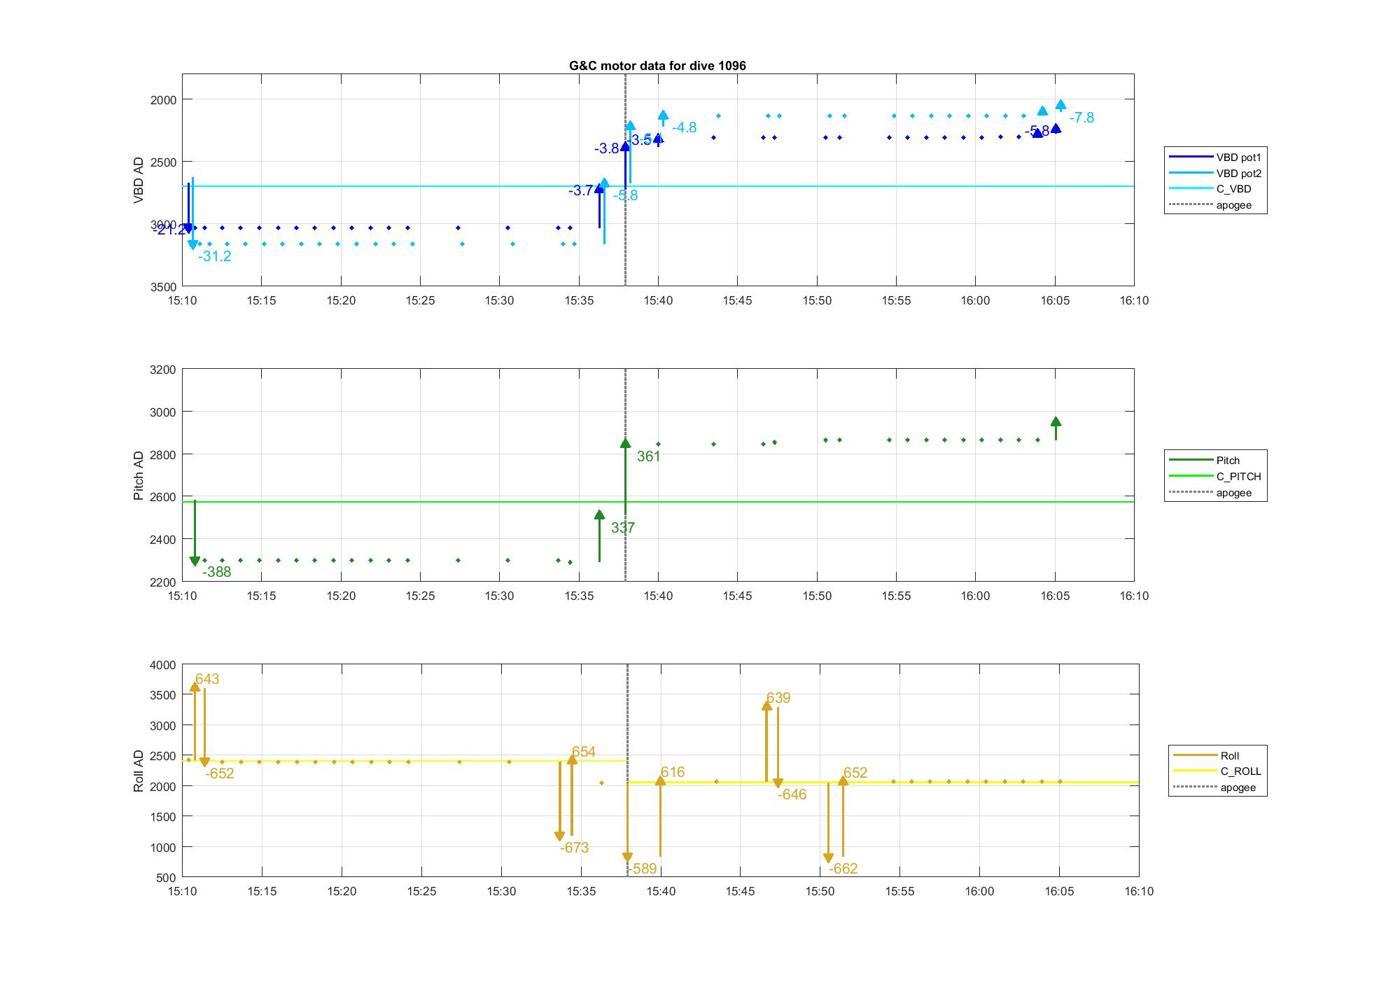
Task: Click the 'Roll AD' y-axis label
Action: point(139,770)
